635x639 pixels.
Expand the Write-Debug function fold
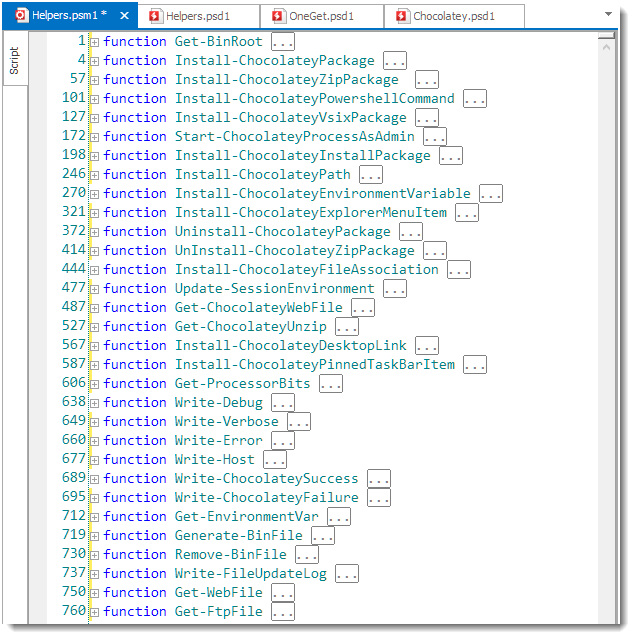[x=95, y=403]
